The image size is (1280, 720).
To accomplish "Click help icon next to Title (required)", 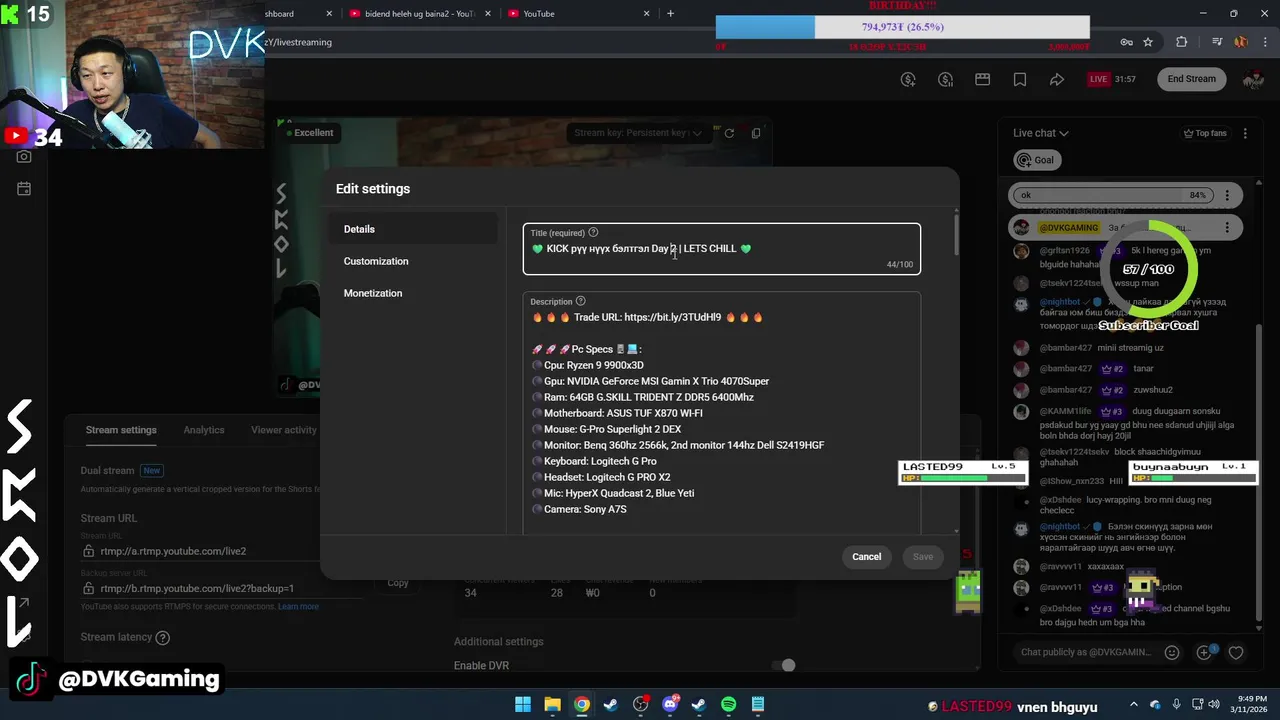I will 593,233.
